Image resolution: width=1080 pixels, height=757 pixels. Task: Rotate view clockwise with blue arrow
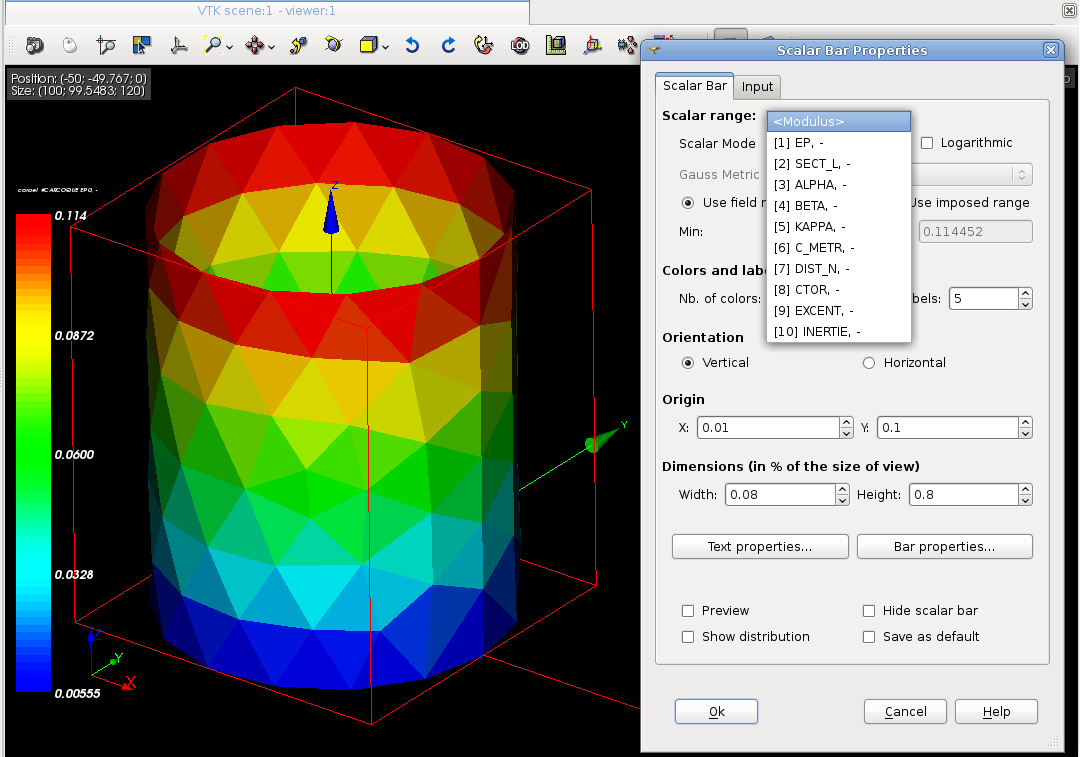[x=448, y=45]
